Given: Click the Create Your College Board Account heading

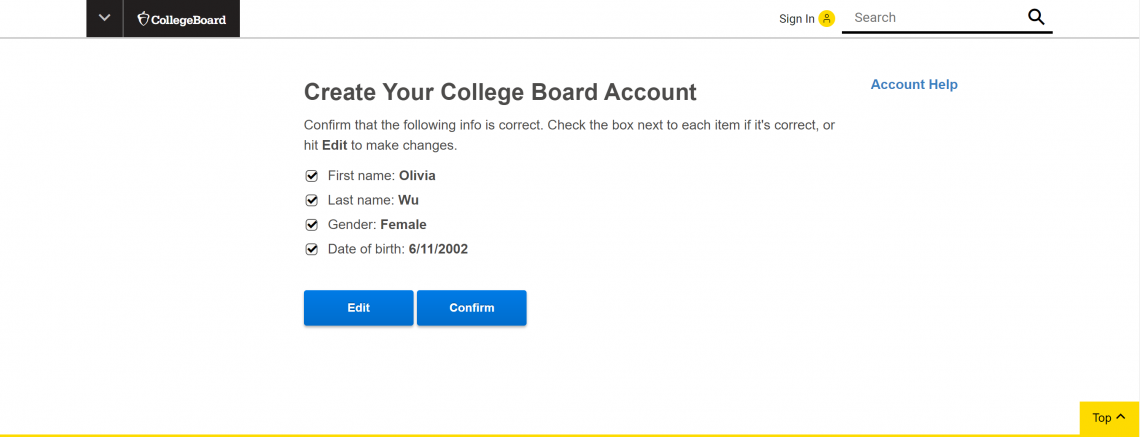Looking at the screenshot, I should [500, 93].
